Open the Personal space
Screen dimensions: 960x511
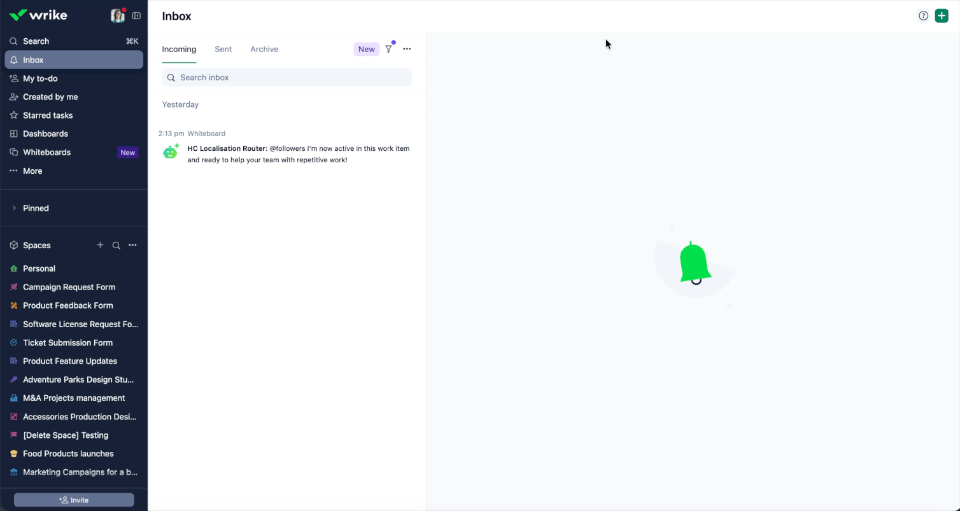pos(73,269)
